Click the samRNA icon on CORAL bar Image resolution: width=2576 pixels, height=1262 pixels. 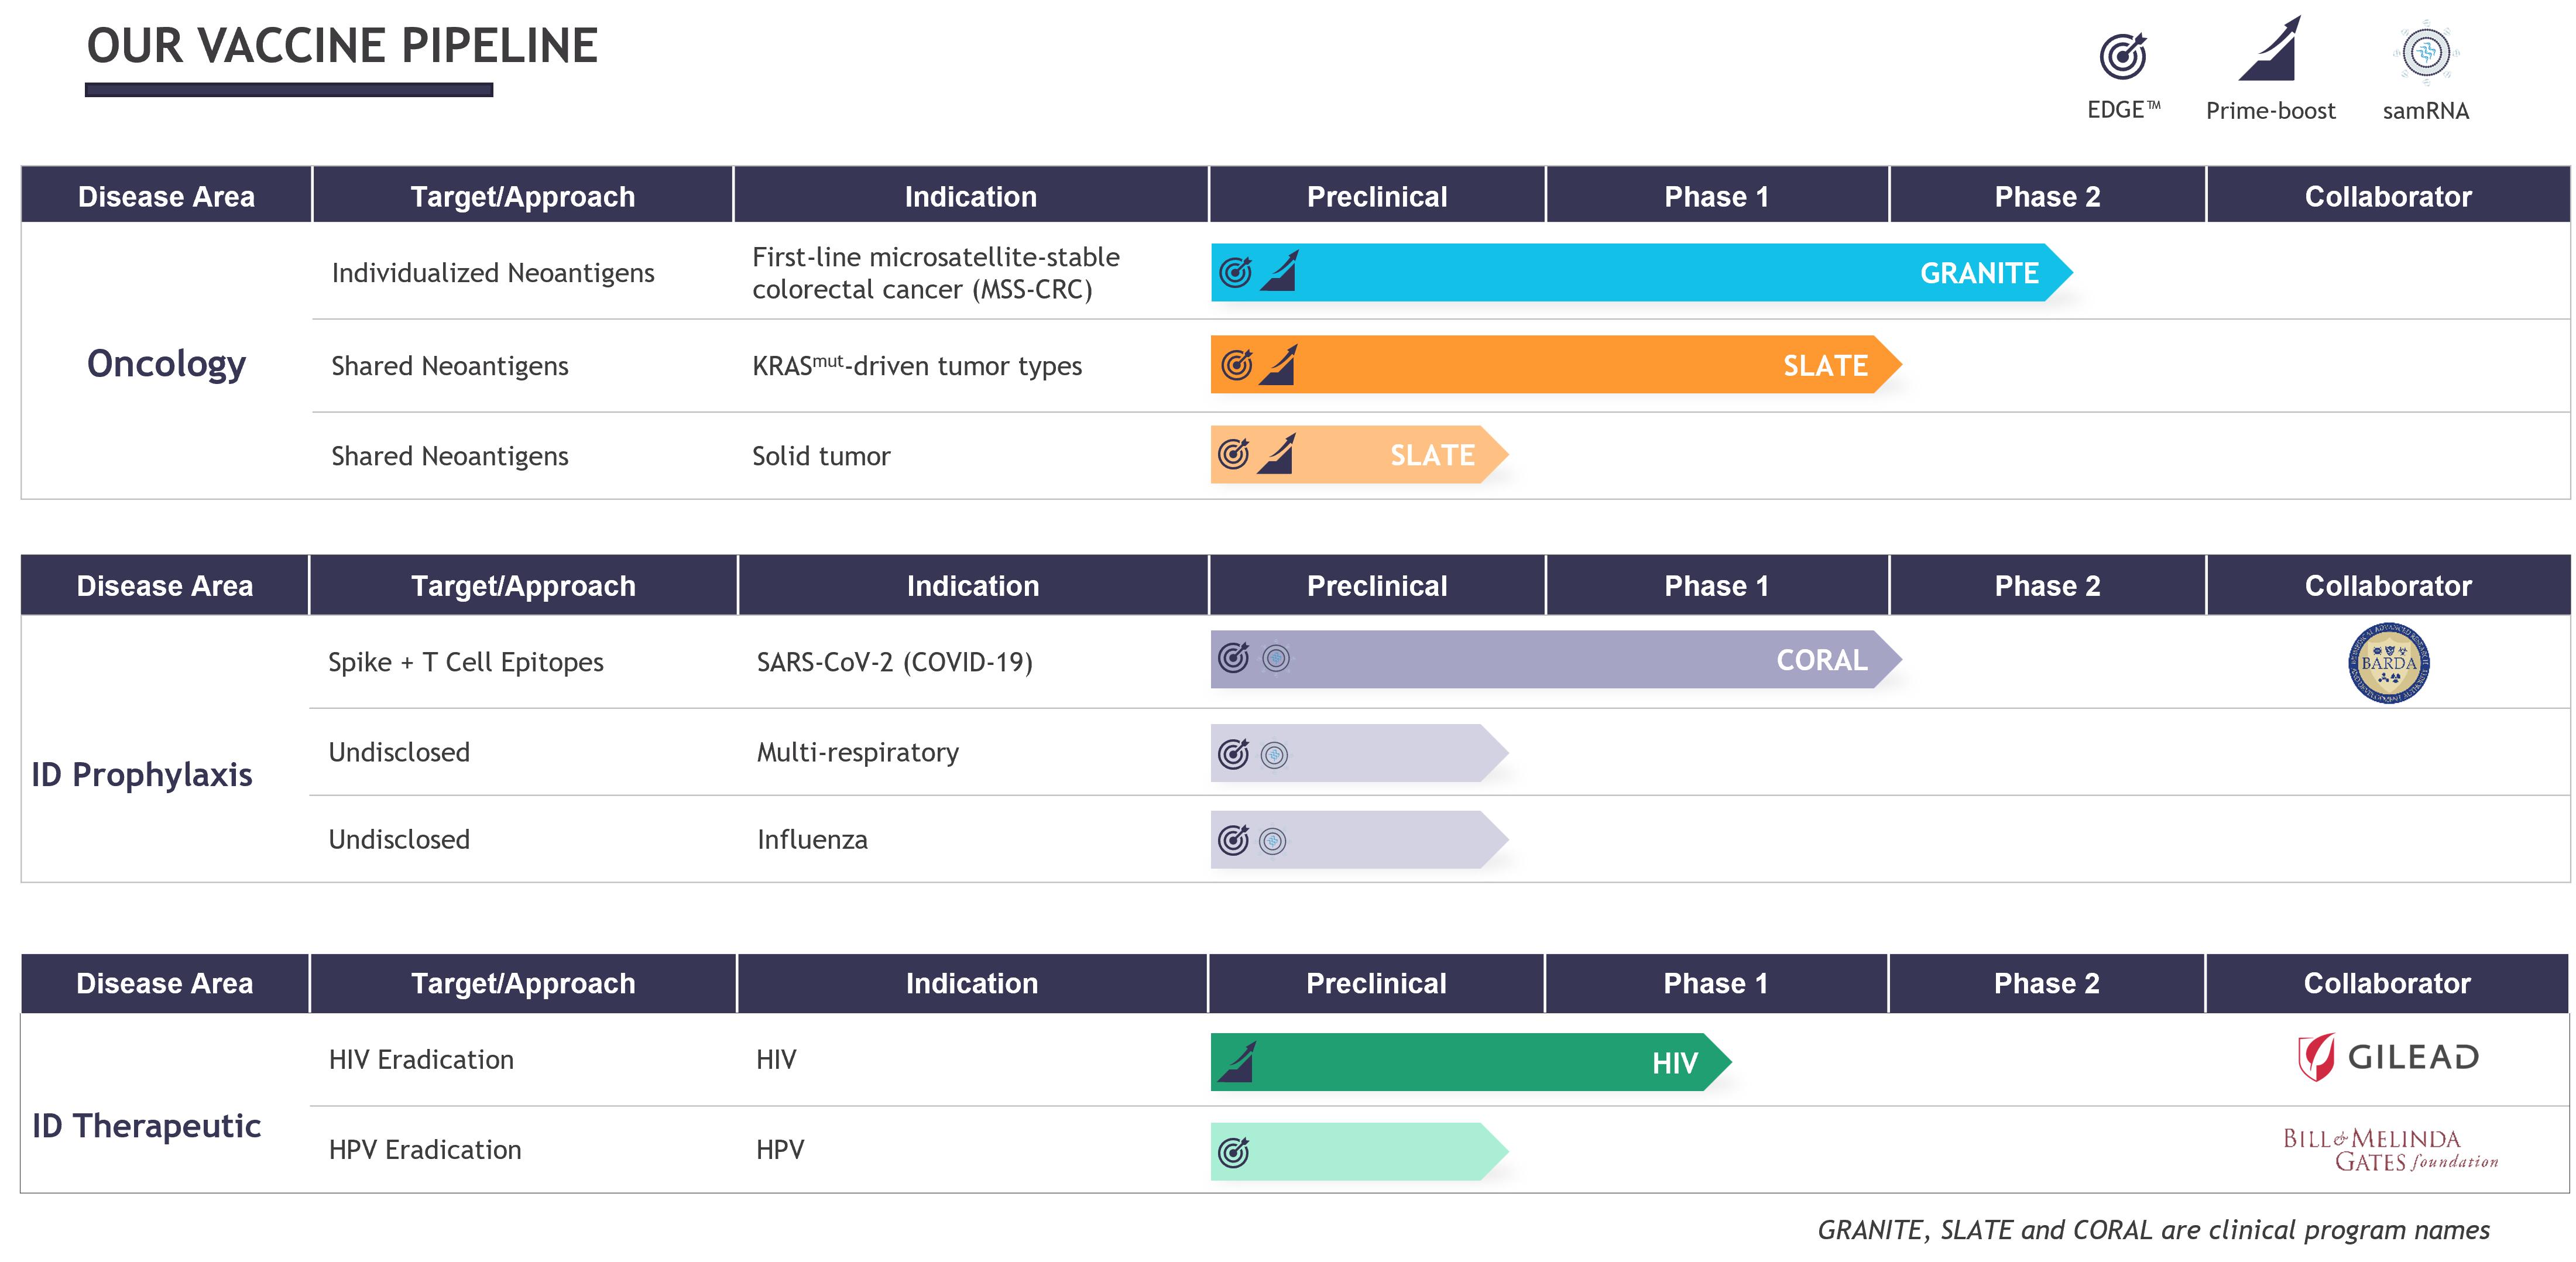click(x=1276, y=658)
